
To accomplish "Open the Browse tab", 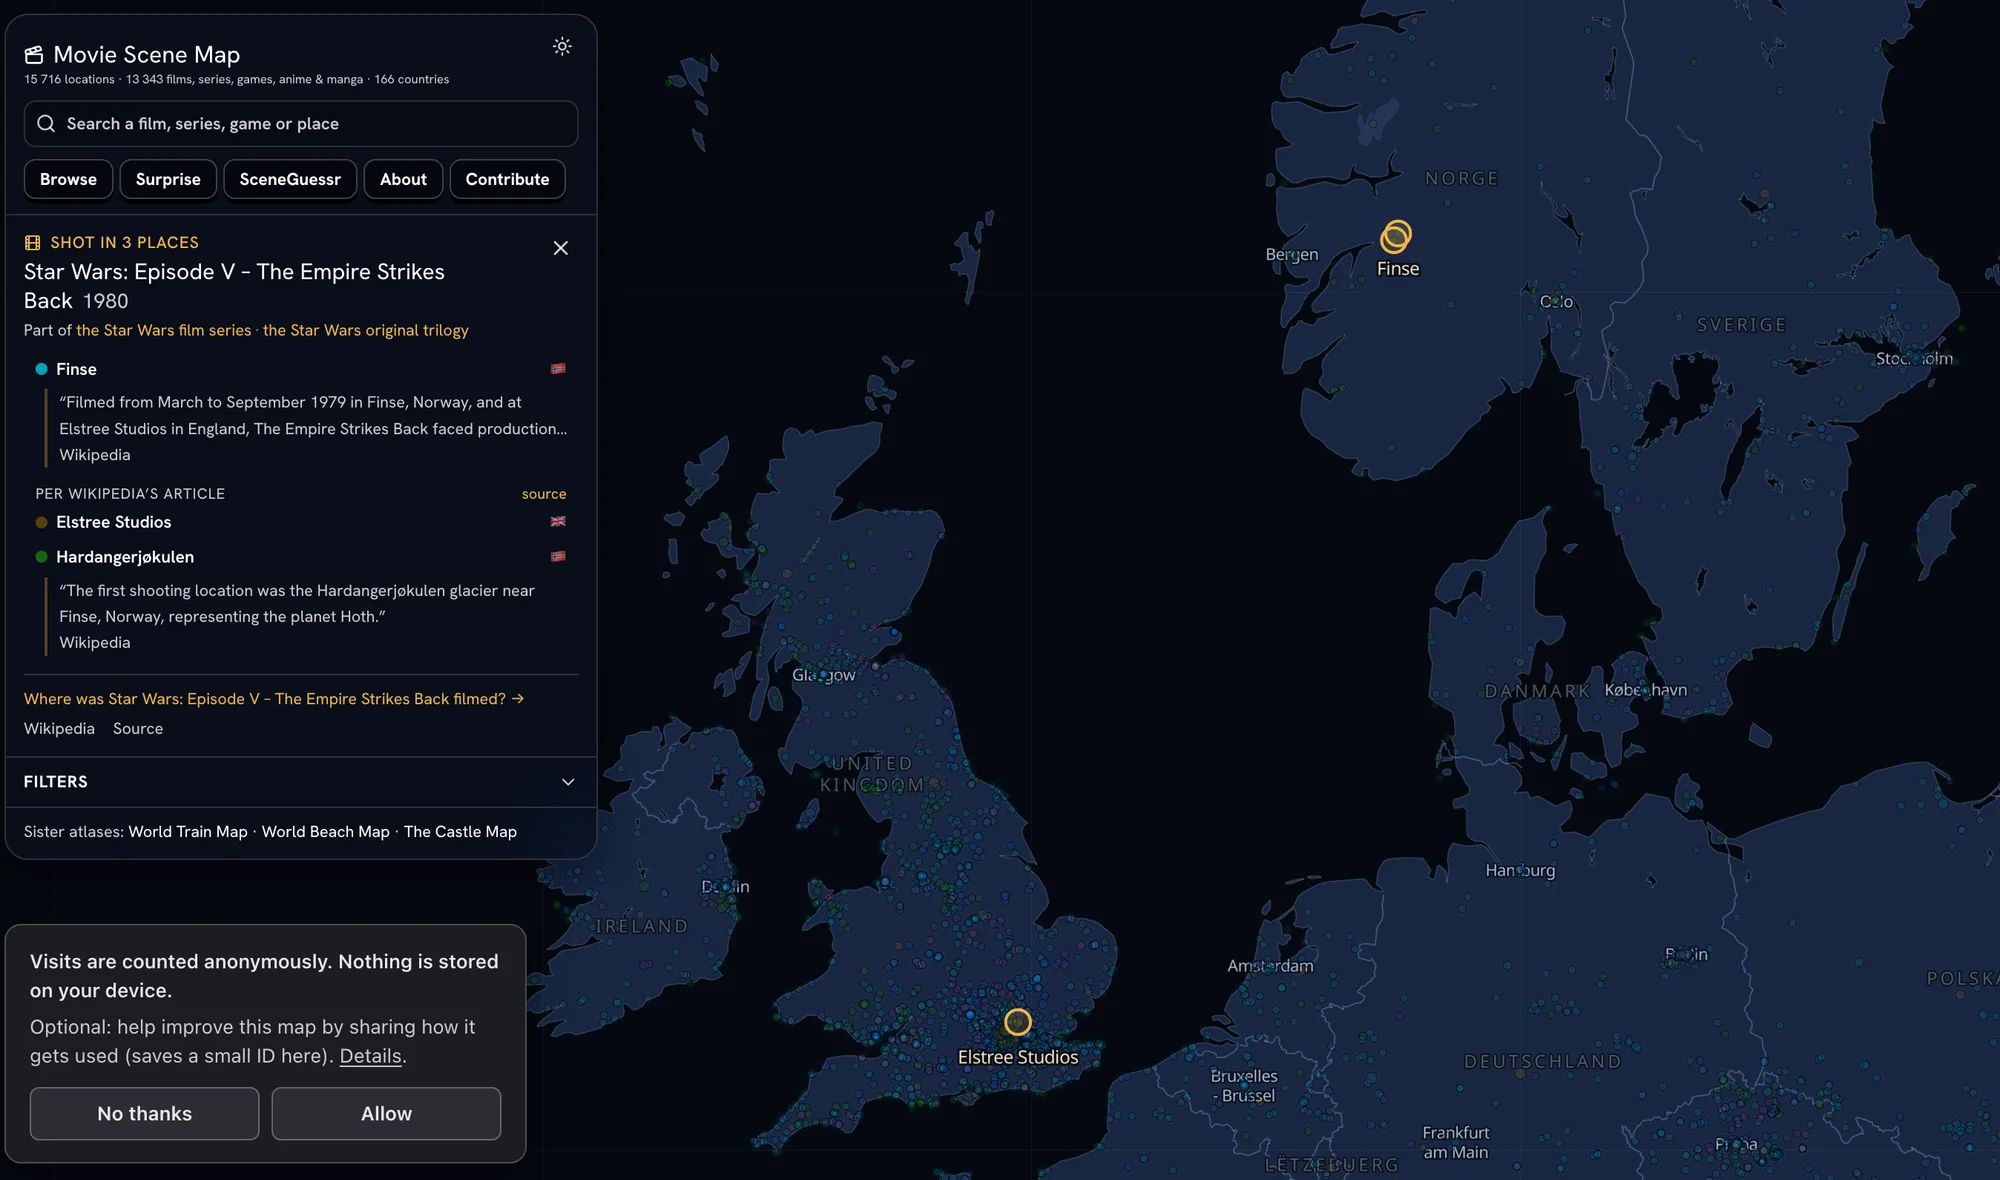I will [x=68, y=179].
